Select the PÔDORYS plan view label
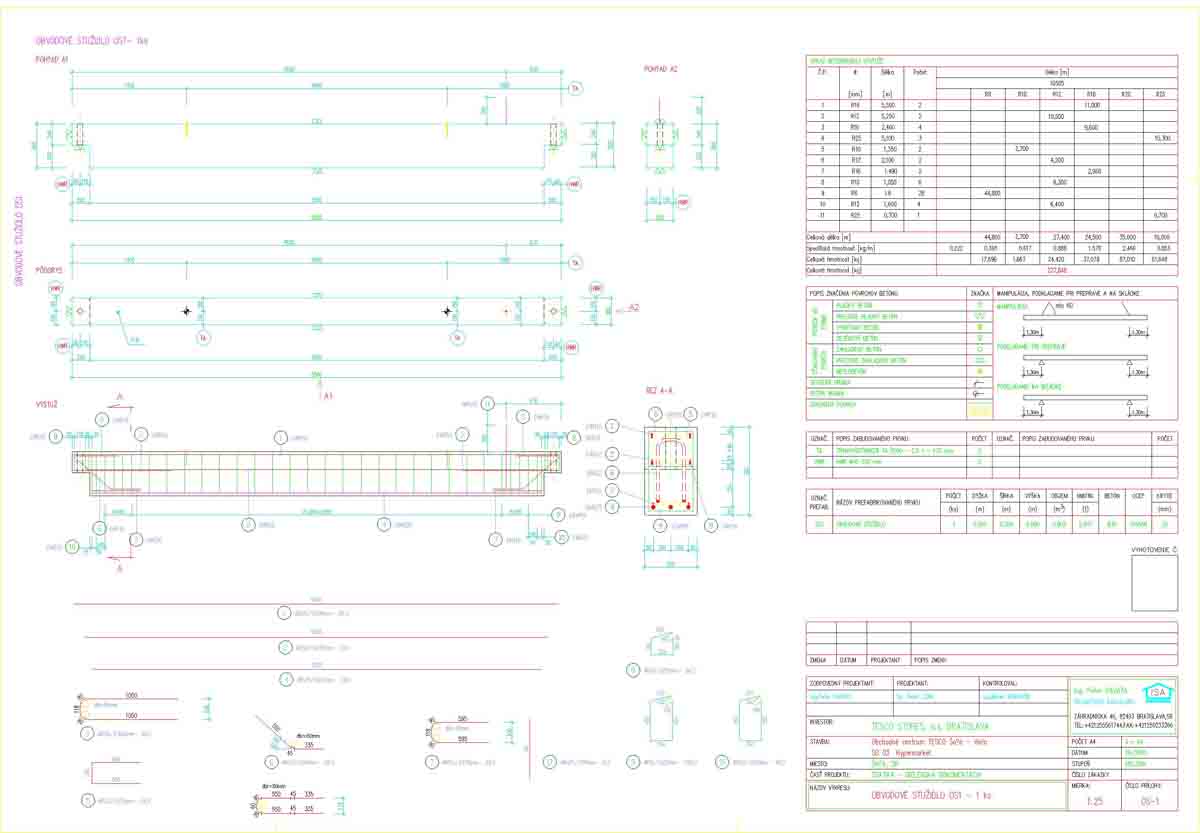 click(50, 270)
